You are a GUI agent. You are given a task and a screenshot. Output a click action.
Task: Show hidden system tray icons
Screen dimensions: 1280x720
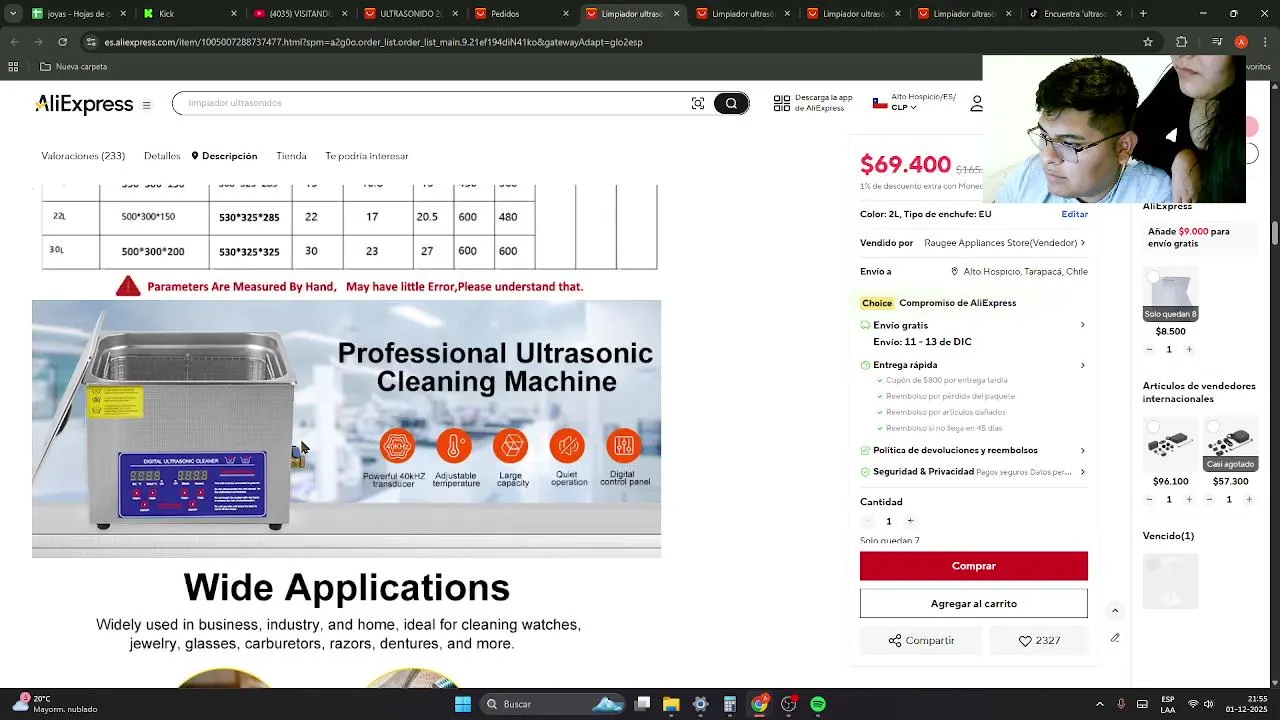1100,704
